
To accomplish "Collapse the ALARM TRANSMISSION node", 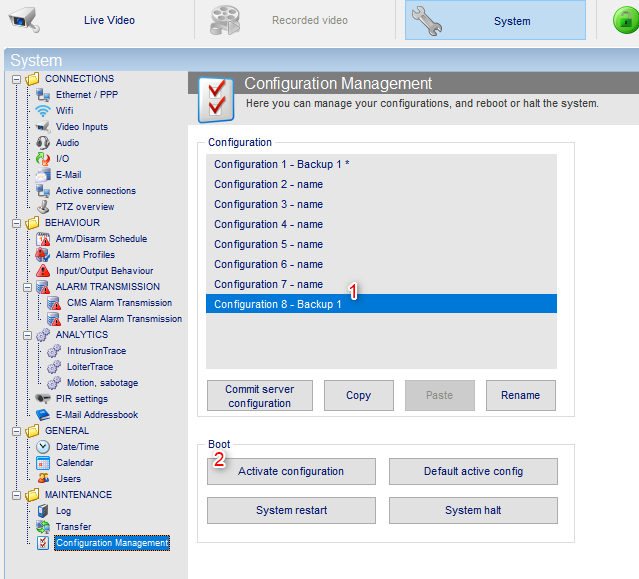I will pos(27,287).
